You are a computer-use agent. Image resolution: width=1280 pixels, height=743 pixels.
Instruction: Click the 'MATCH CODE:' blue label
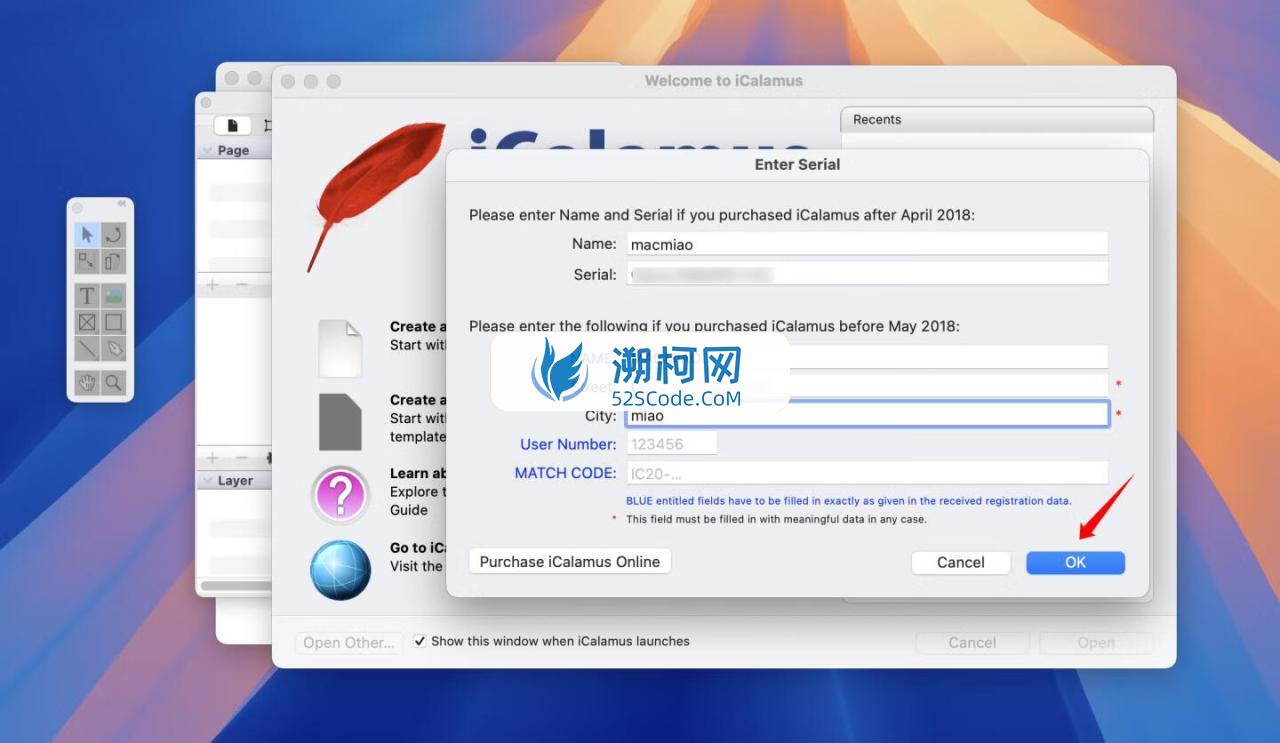tap(565, 473)
